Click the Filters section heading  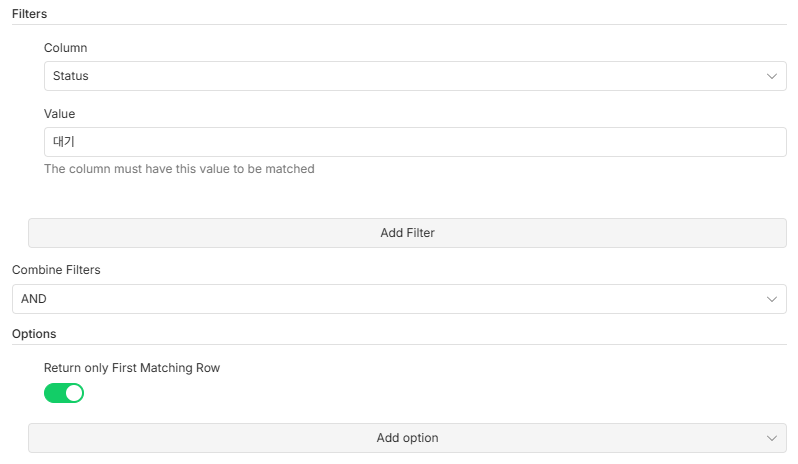(30, 14)
